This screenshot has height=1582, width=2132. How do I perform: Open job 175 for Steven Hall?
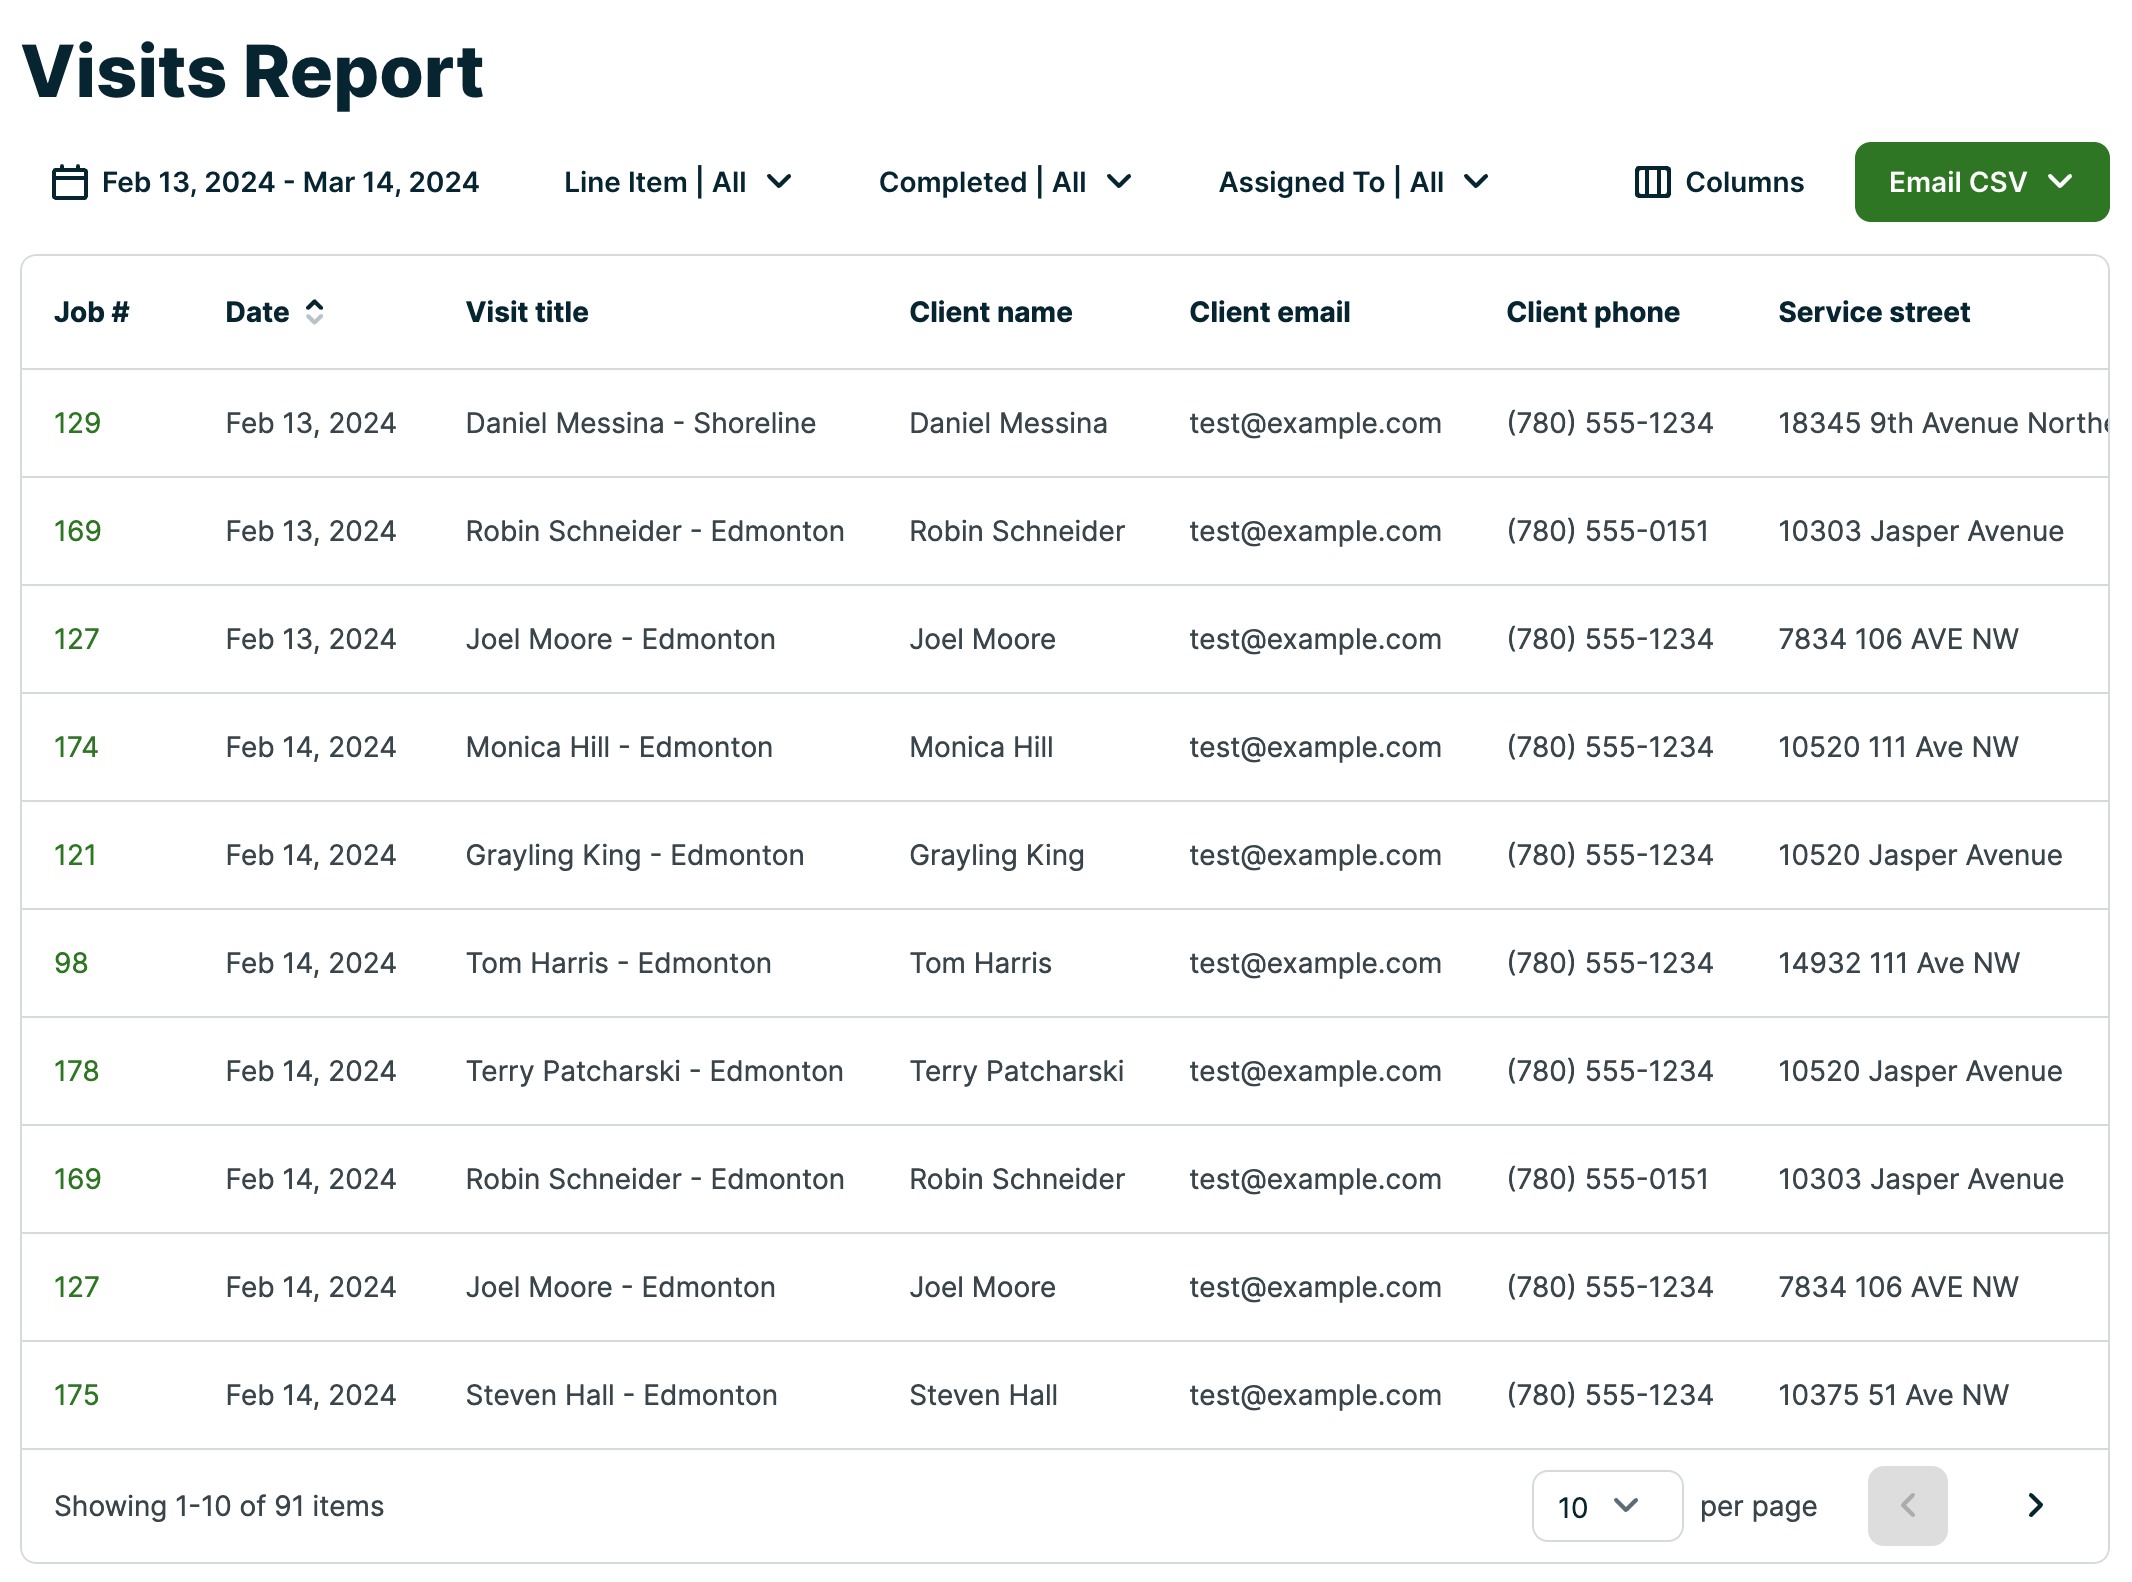77,1394
